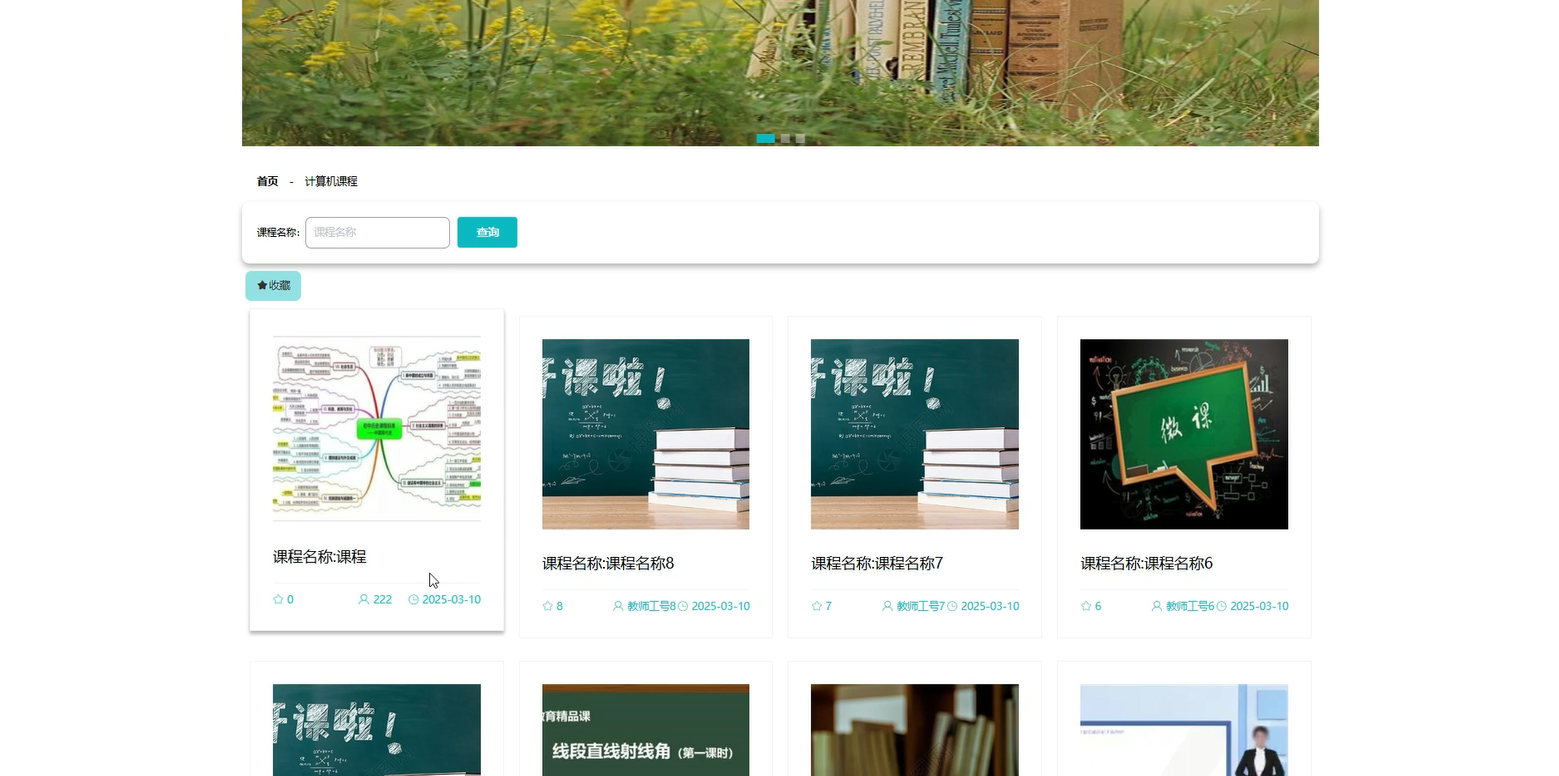
Task: Toggle favorite star on 课程名称6 card
Action: pos(1085,606)
